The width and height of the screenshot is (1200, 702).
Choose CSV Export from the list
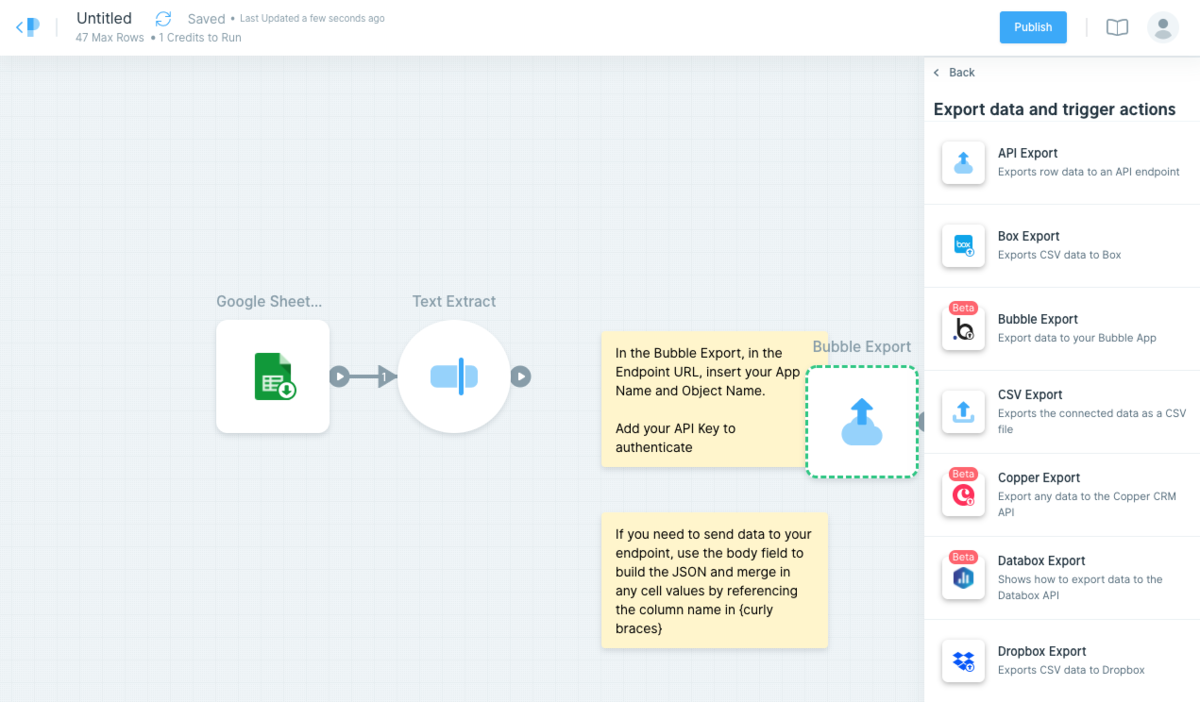tap(1062, 411)
